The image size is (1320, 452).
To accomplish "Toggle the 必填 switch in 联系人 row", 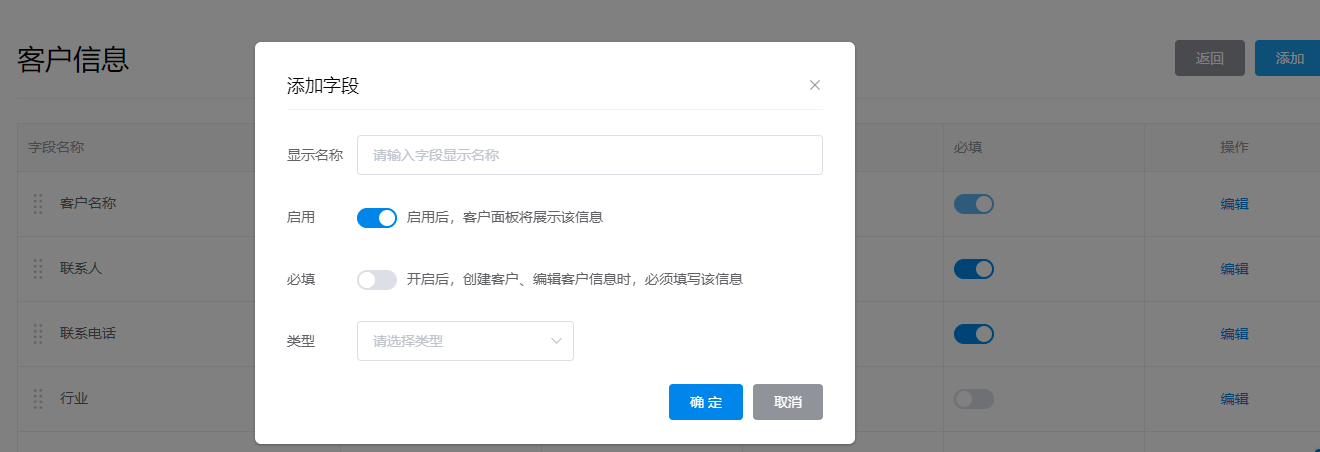I will 974,269.
